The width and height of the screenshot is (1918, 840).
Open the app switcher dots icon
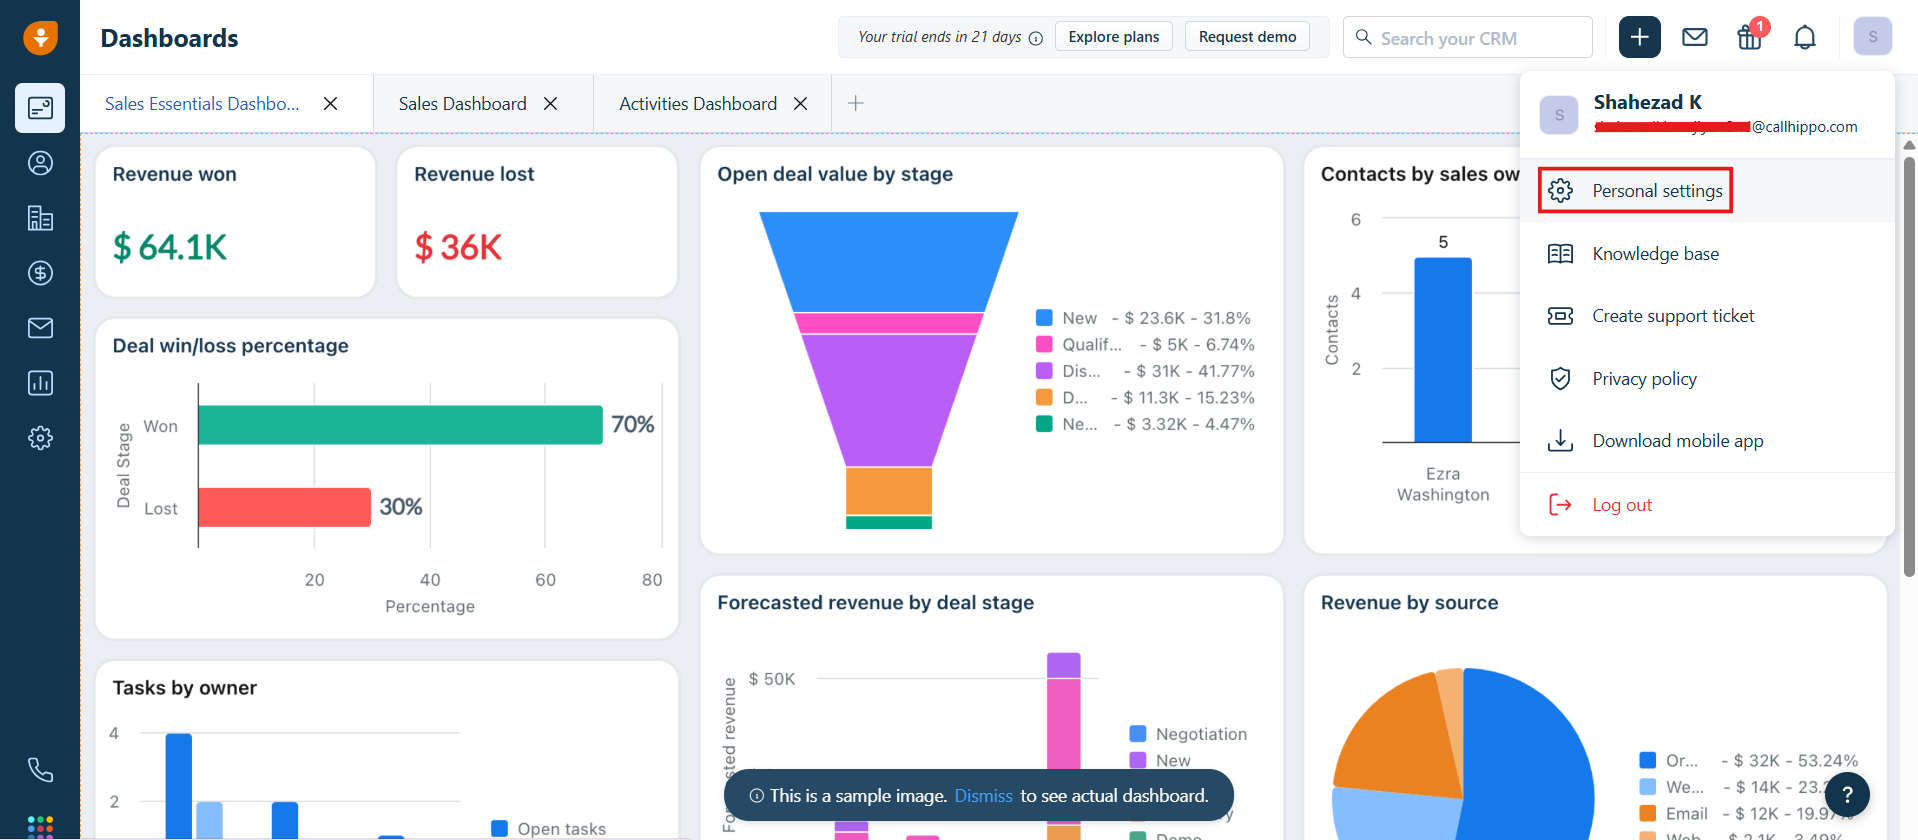[40, 827]
